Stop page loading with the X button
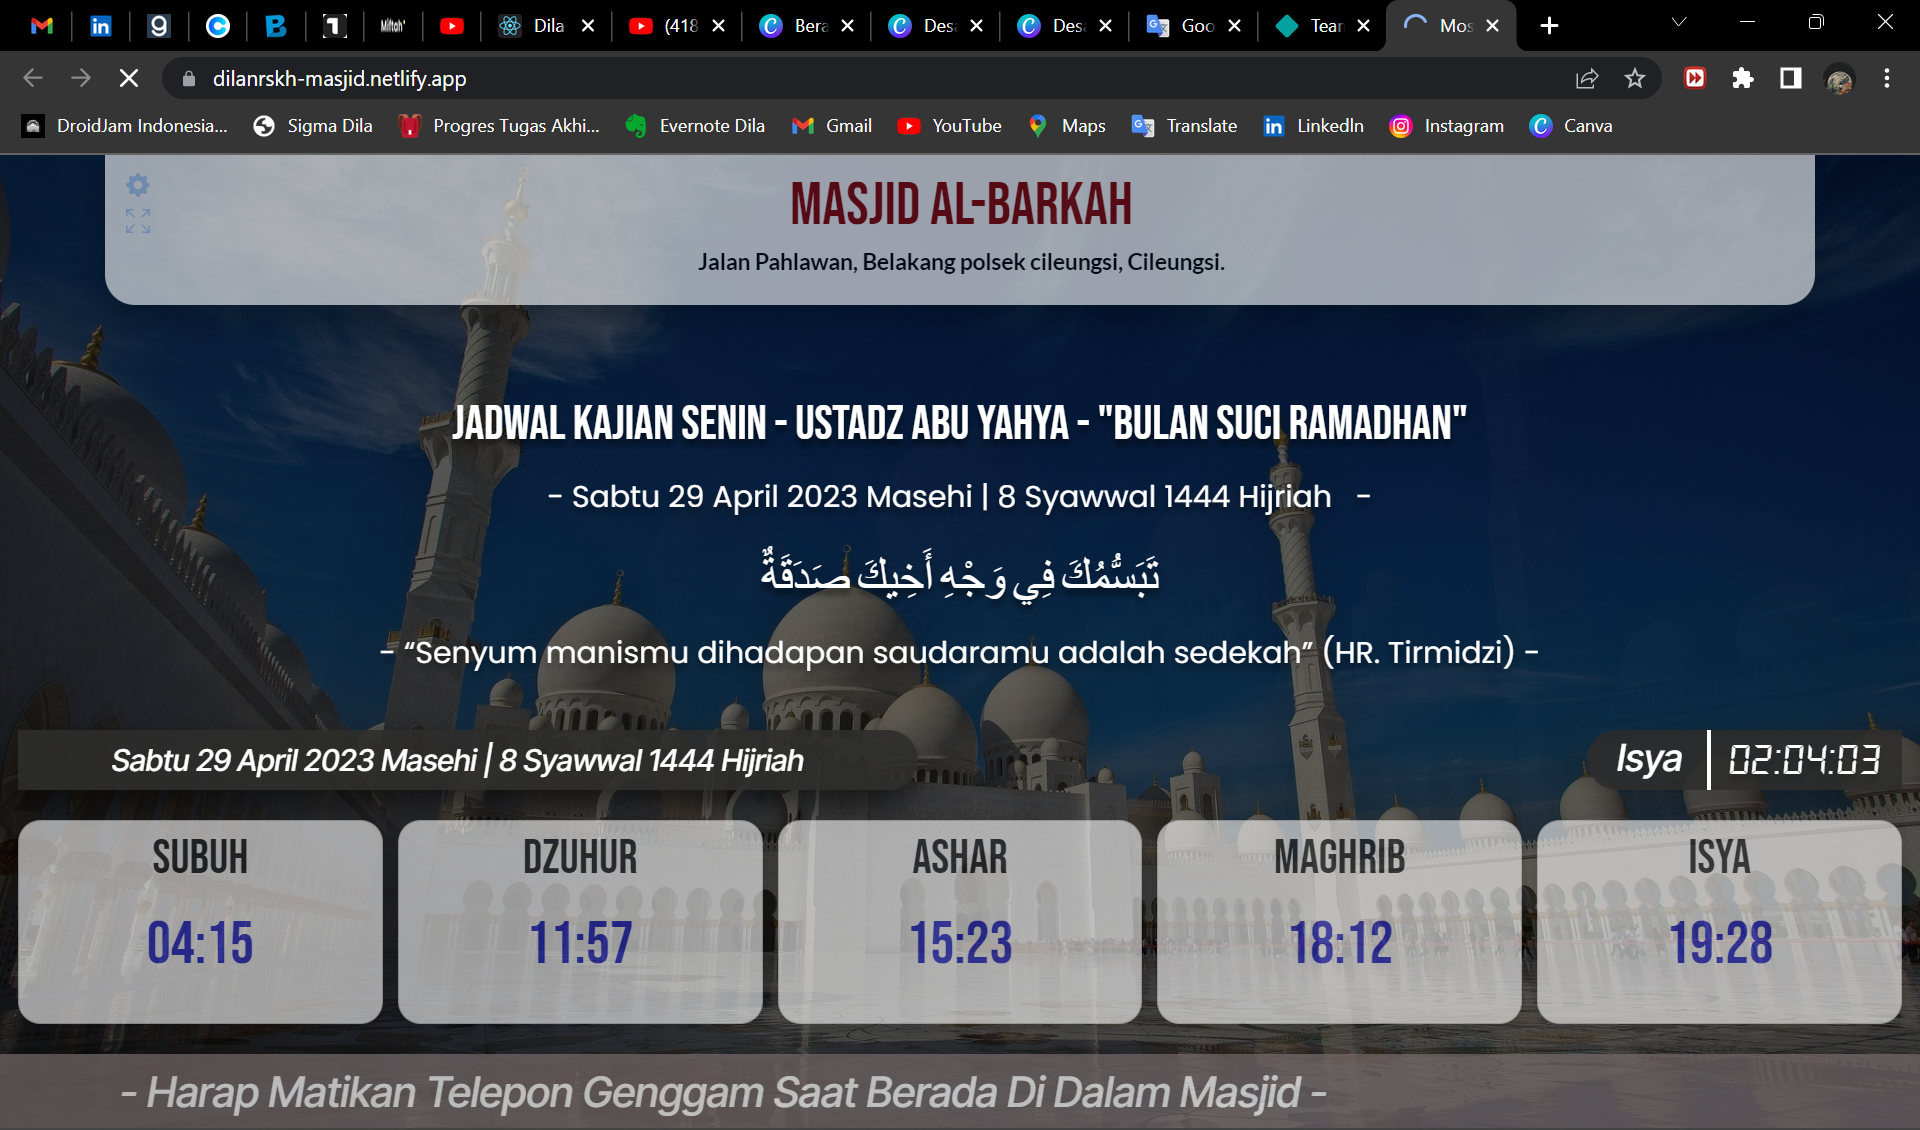The image size is (1920, 1130). click(129, 78)
